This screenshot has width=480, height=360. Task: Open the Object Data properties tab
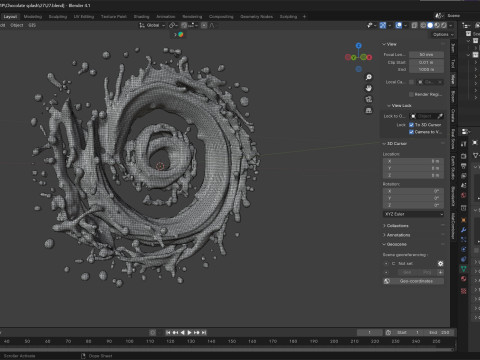click(x=463, y=269)
